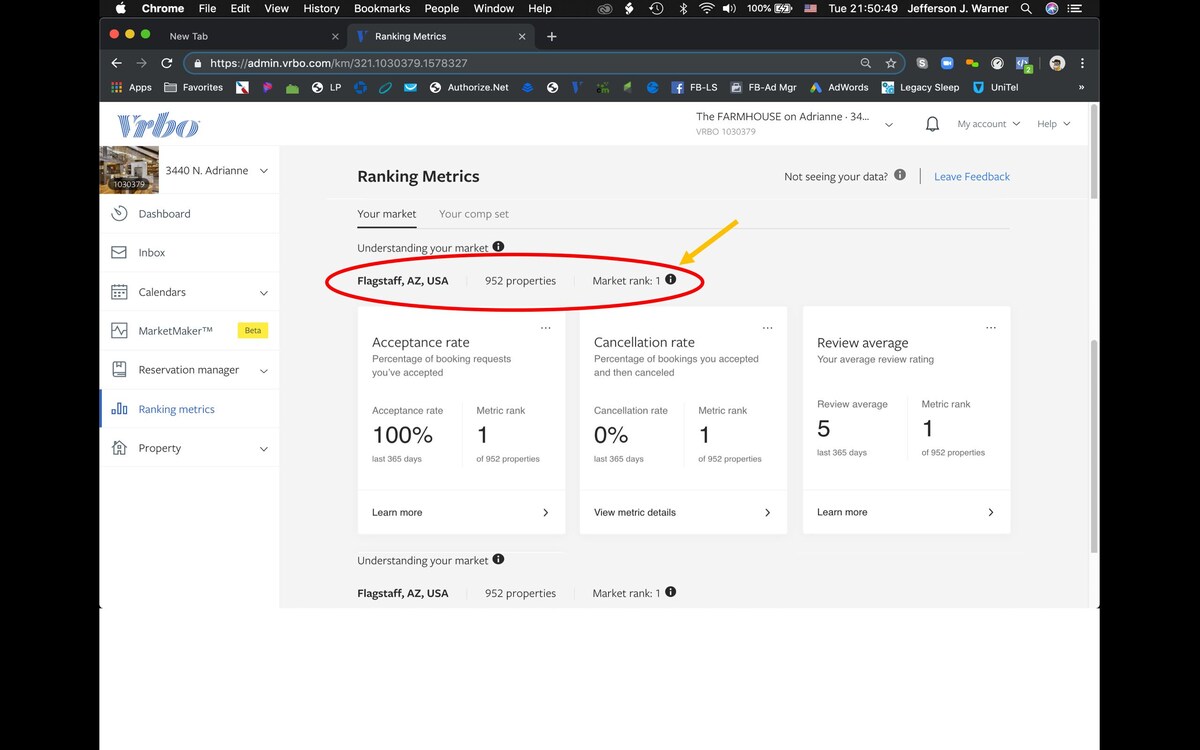The height and width of the screenshot is (750, 1200).
Task: Open the Bookmarks menu in menu bar
Action: [382, 8]
